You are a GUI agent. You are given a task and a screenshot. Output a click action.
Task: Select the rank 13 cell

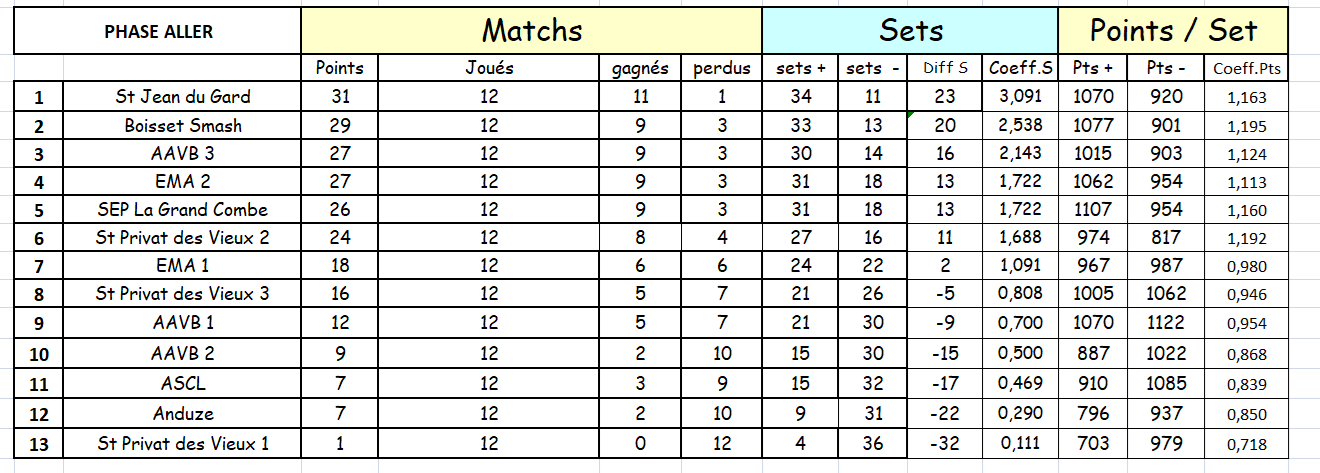pyautogui.click(x=39, y=443)
